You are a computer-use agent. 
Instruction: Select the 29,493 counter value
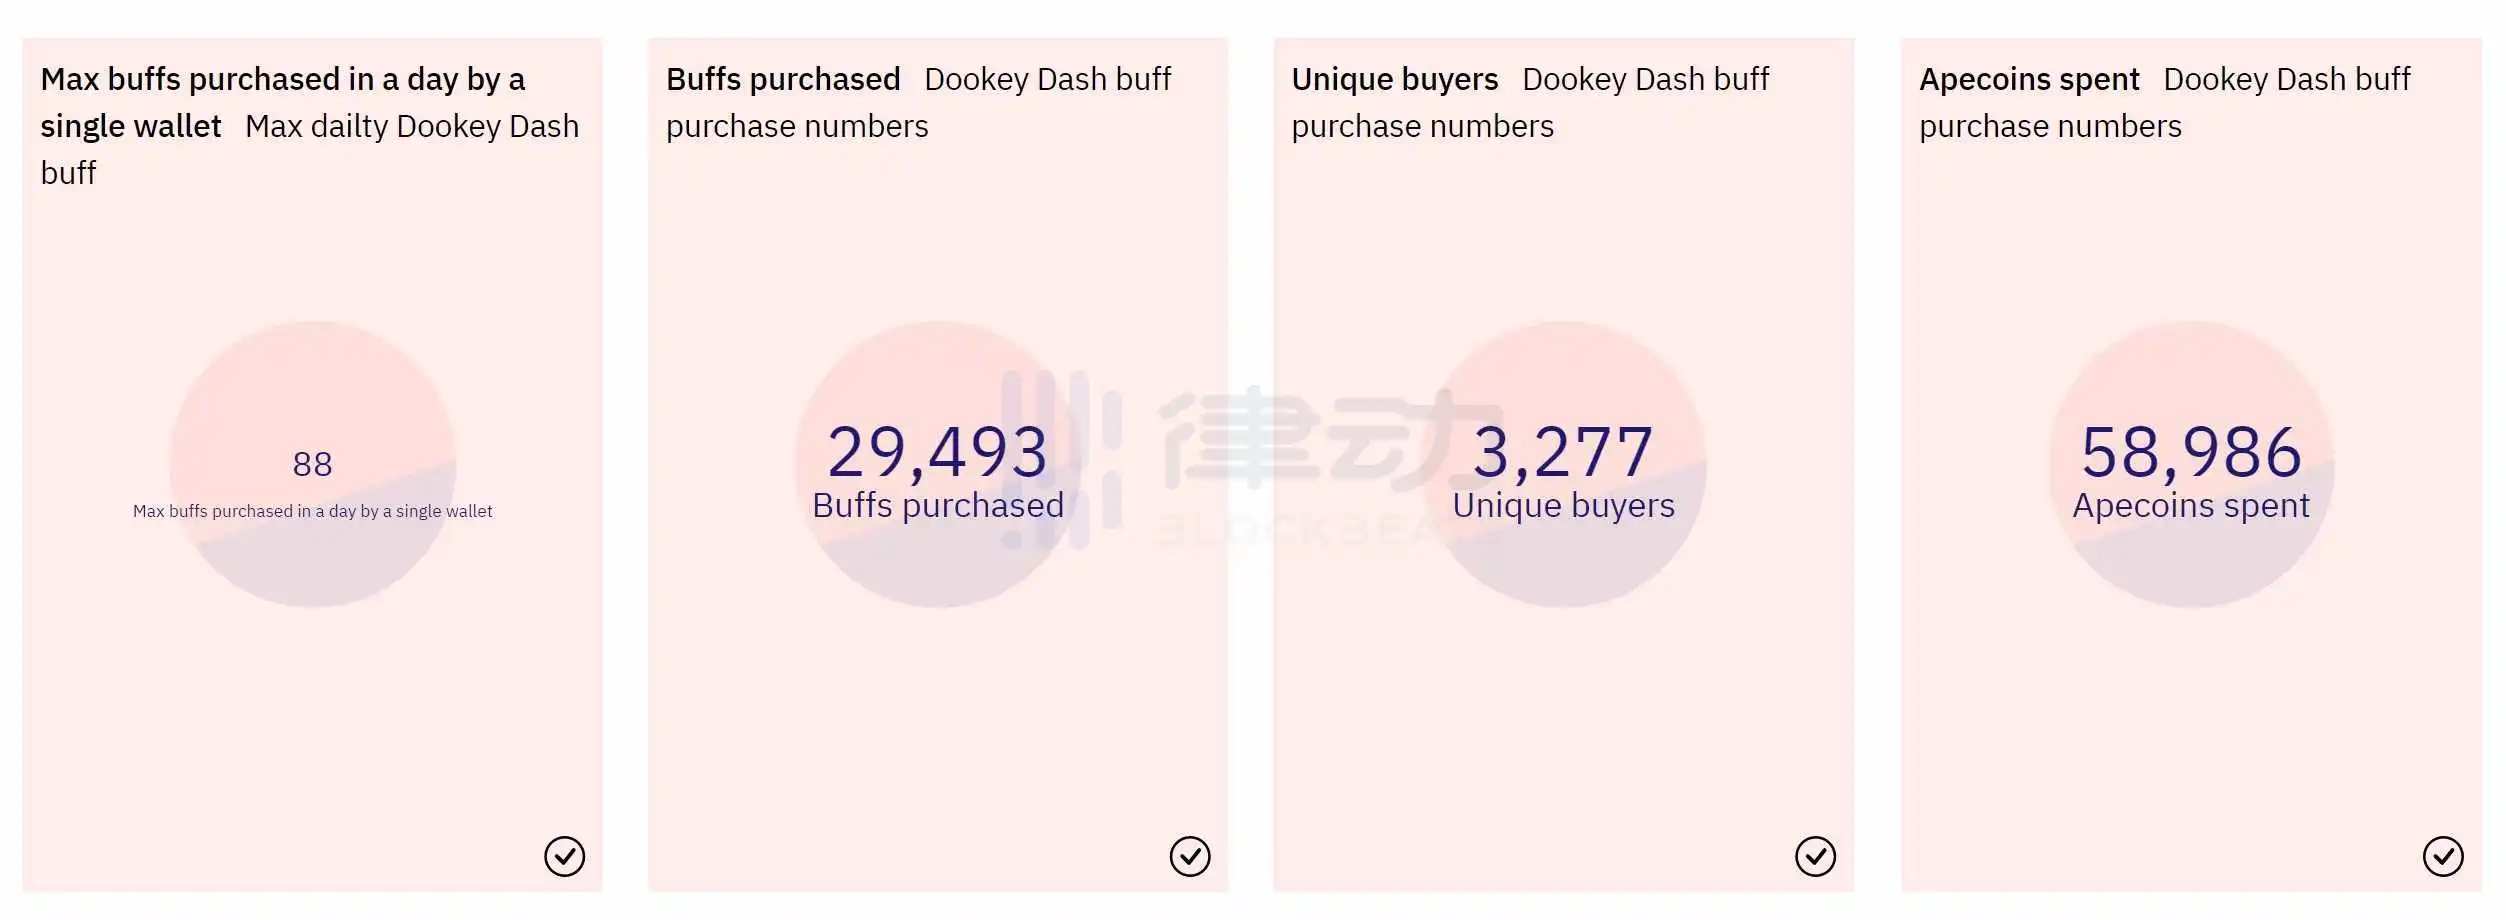(937, 452)
